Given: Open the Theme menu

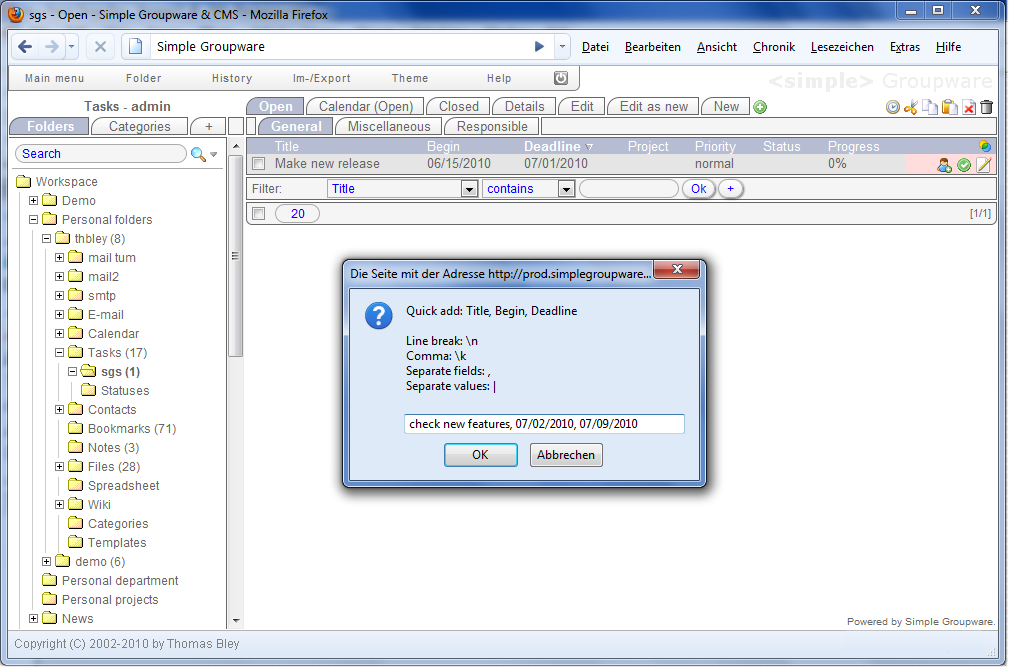Looking at the screenshot, I should (x=410, y=79).
